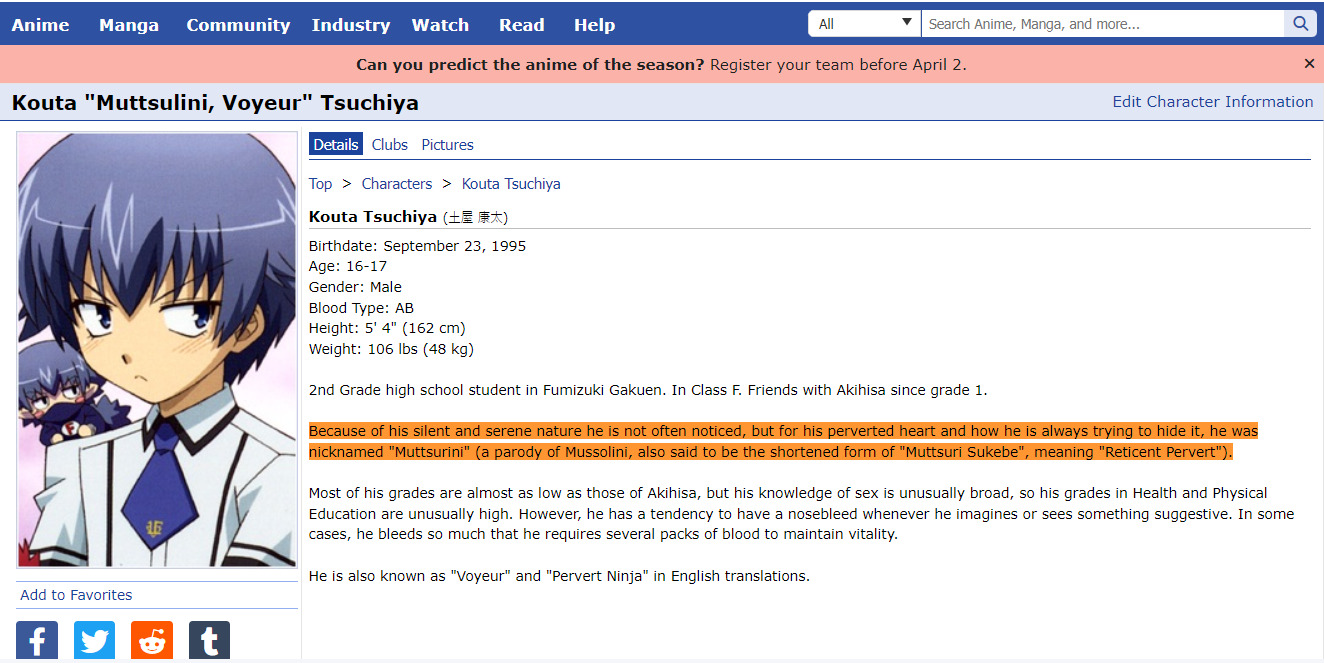Share the character page on Twitter
Screen dimensions: 1324x663
tap(95, 640)
